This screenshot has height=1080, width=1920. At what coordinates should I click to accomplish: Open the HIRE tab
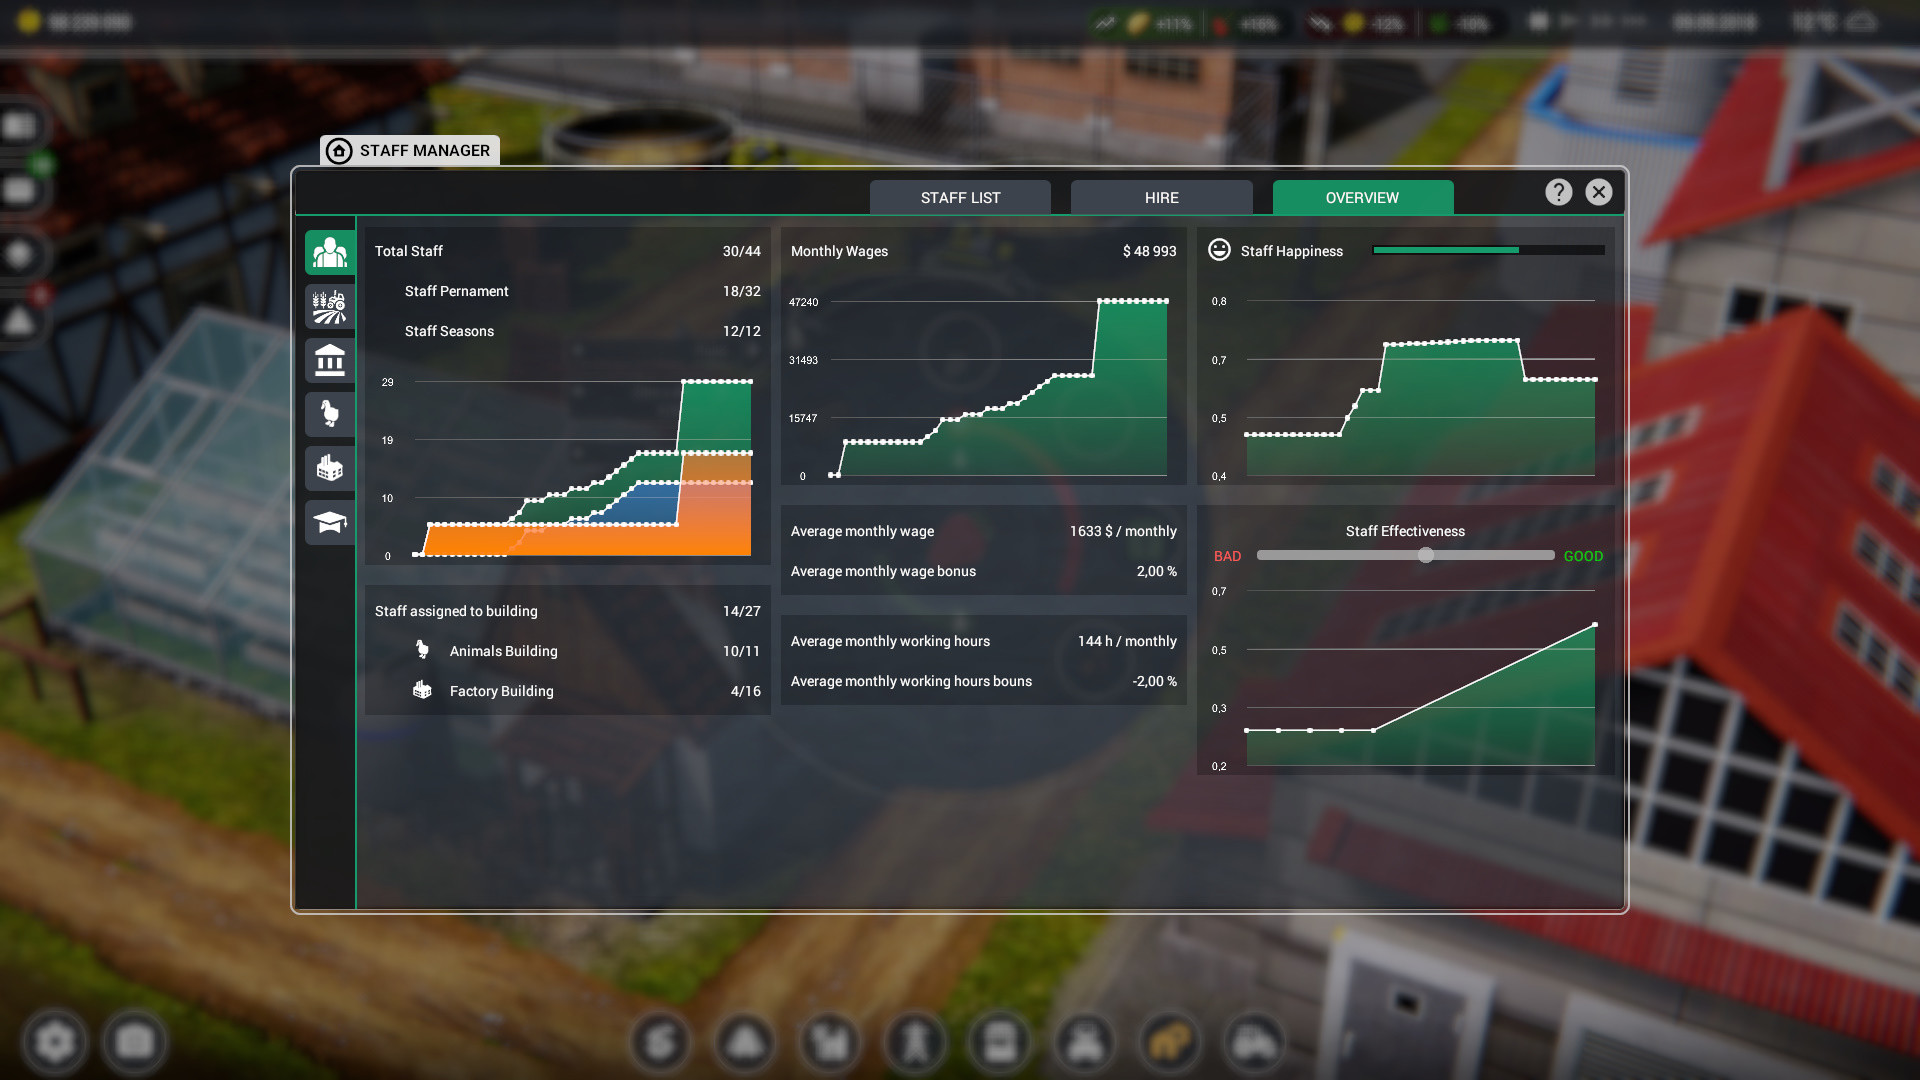point(1161,197)
